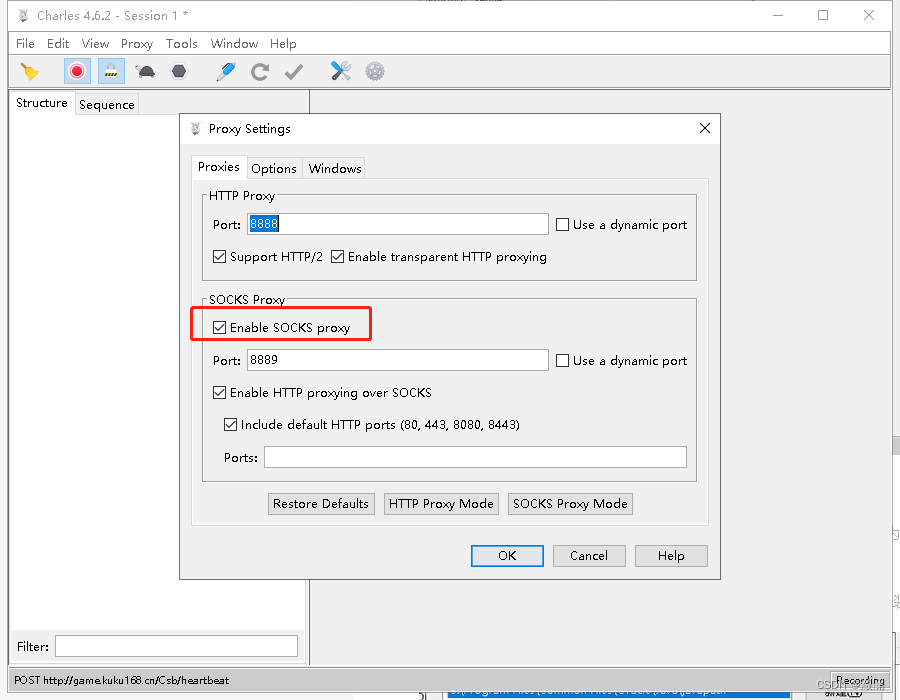Click SOCKS Proxy Mode button
The image size is (900, 700).
(x=570, y=504)
